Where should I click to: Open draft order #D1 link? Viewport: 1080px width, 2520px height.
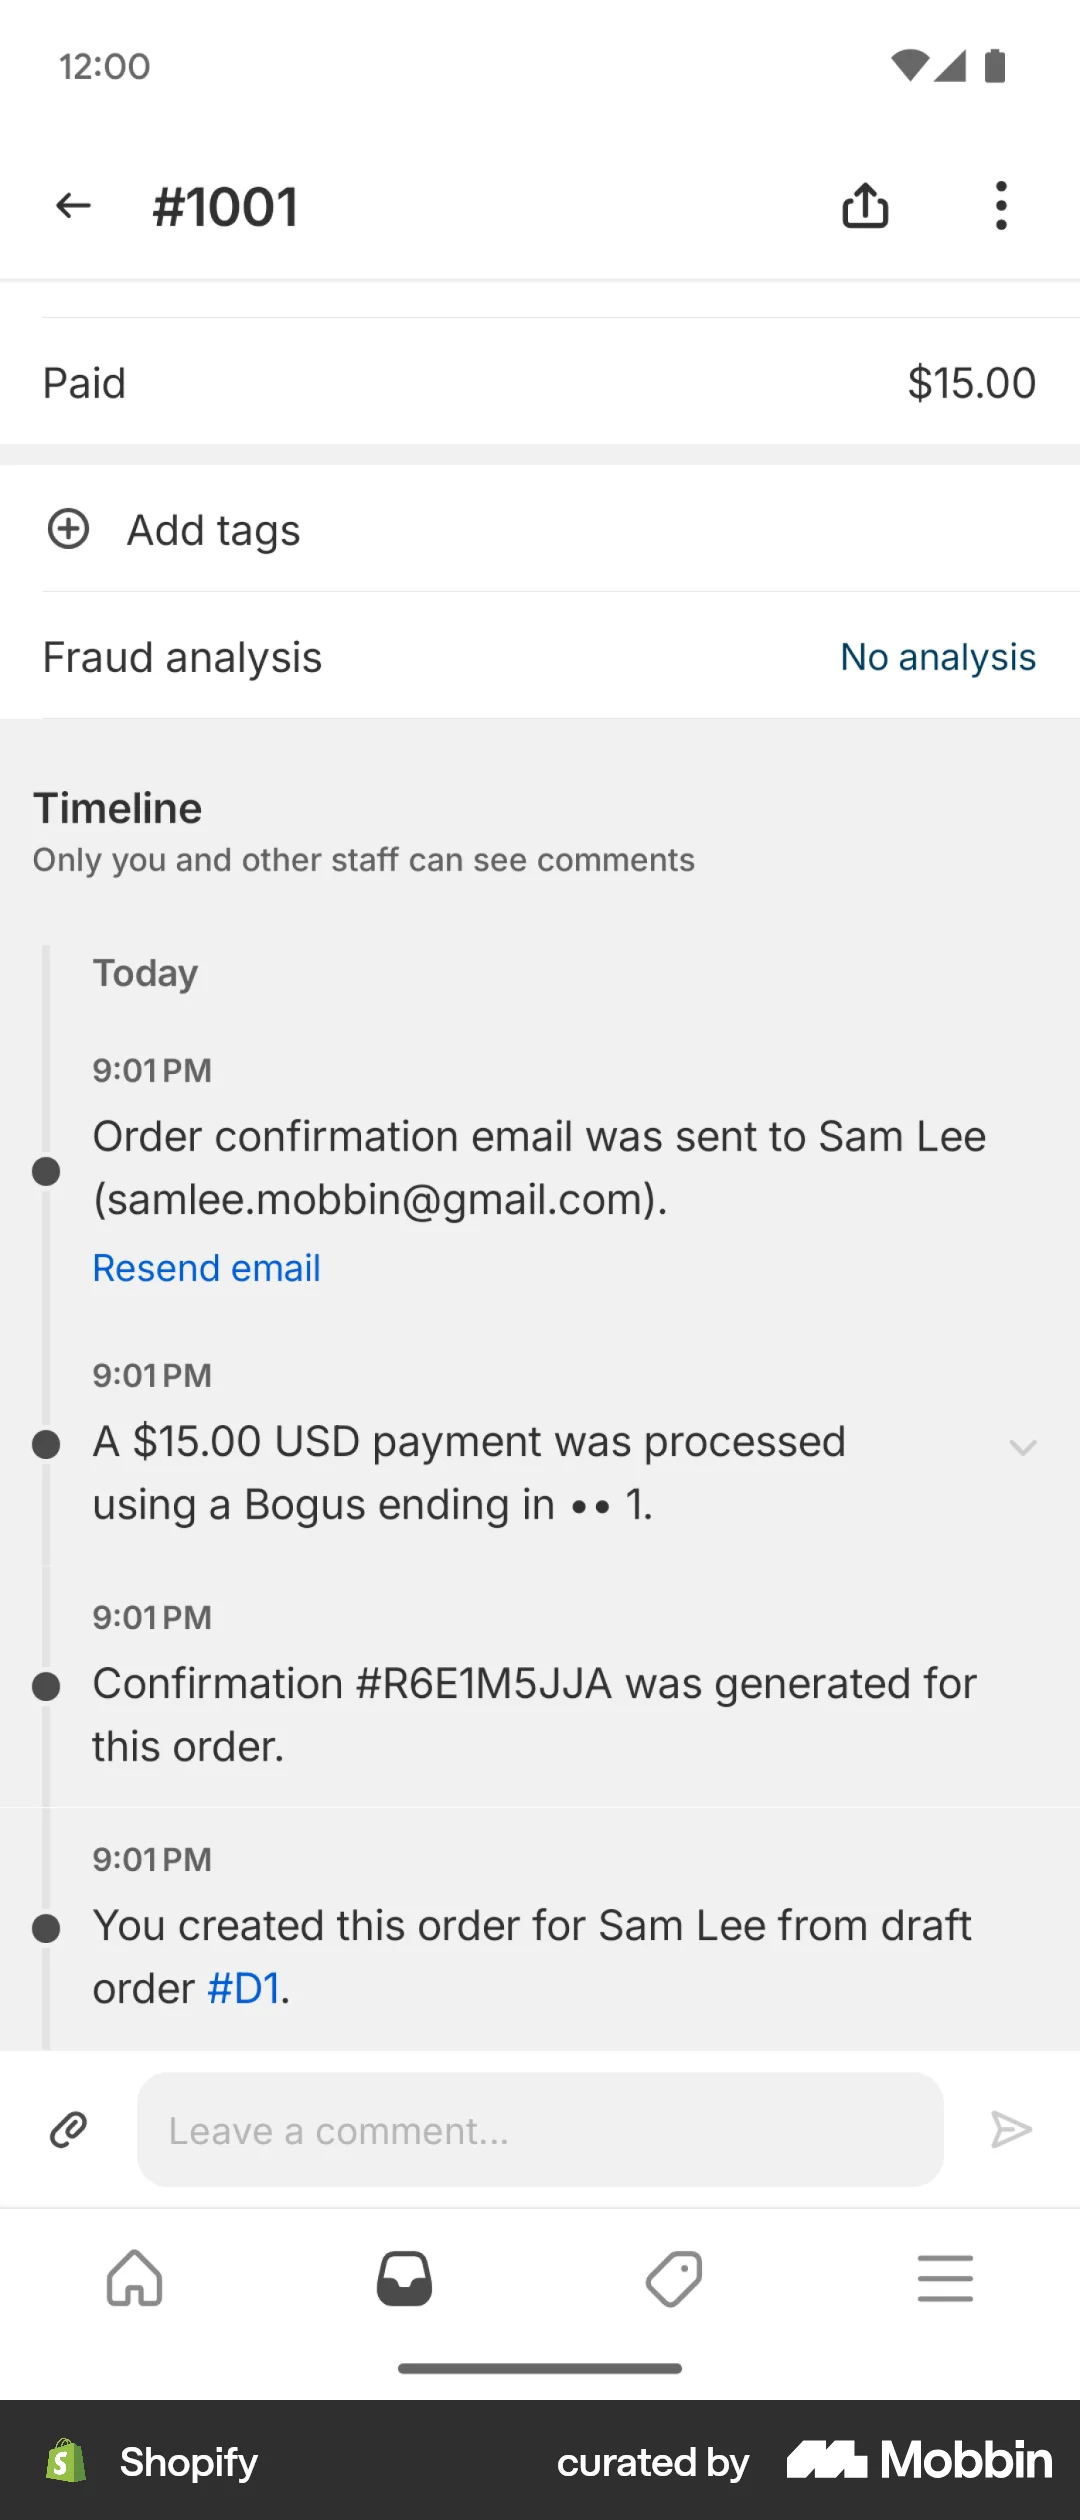point(244,1989)
